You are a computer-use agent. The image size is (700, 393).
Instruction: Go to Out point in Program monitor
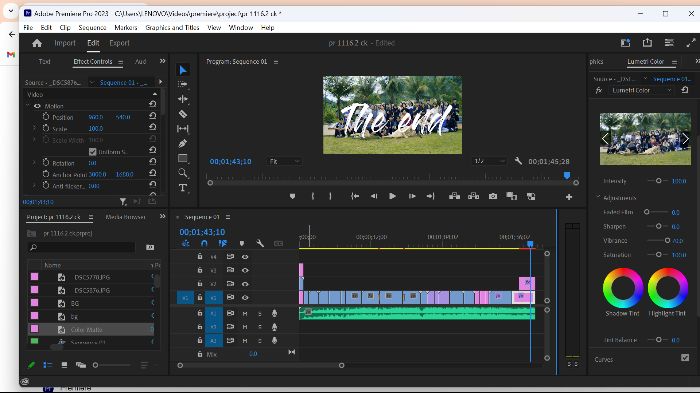click(x=430, y=196)
